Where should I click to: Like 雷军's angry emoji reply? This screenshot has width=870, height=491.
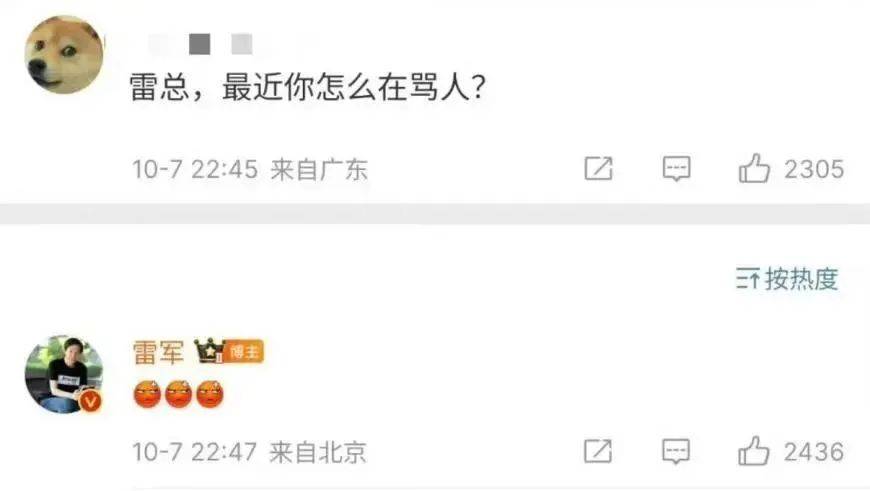point(753,450)
